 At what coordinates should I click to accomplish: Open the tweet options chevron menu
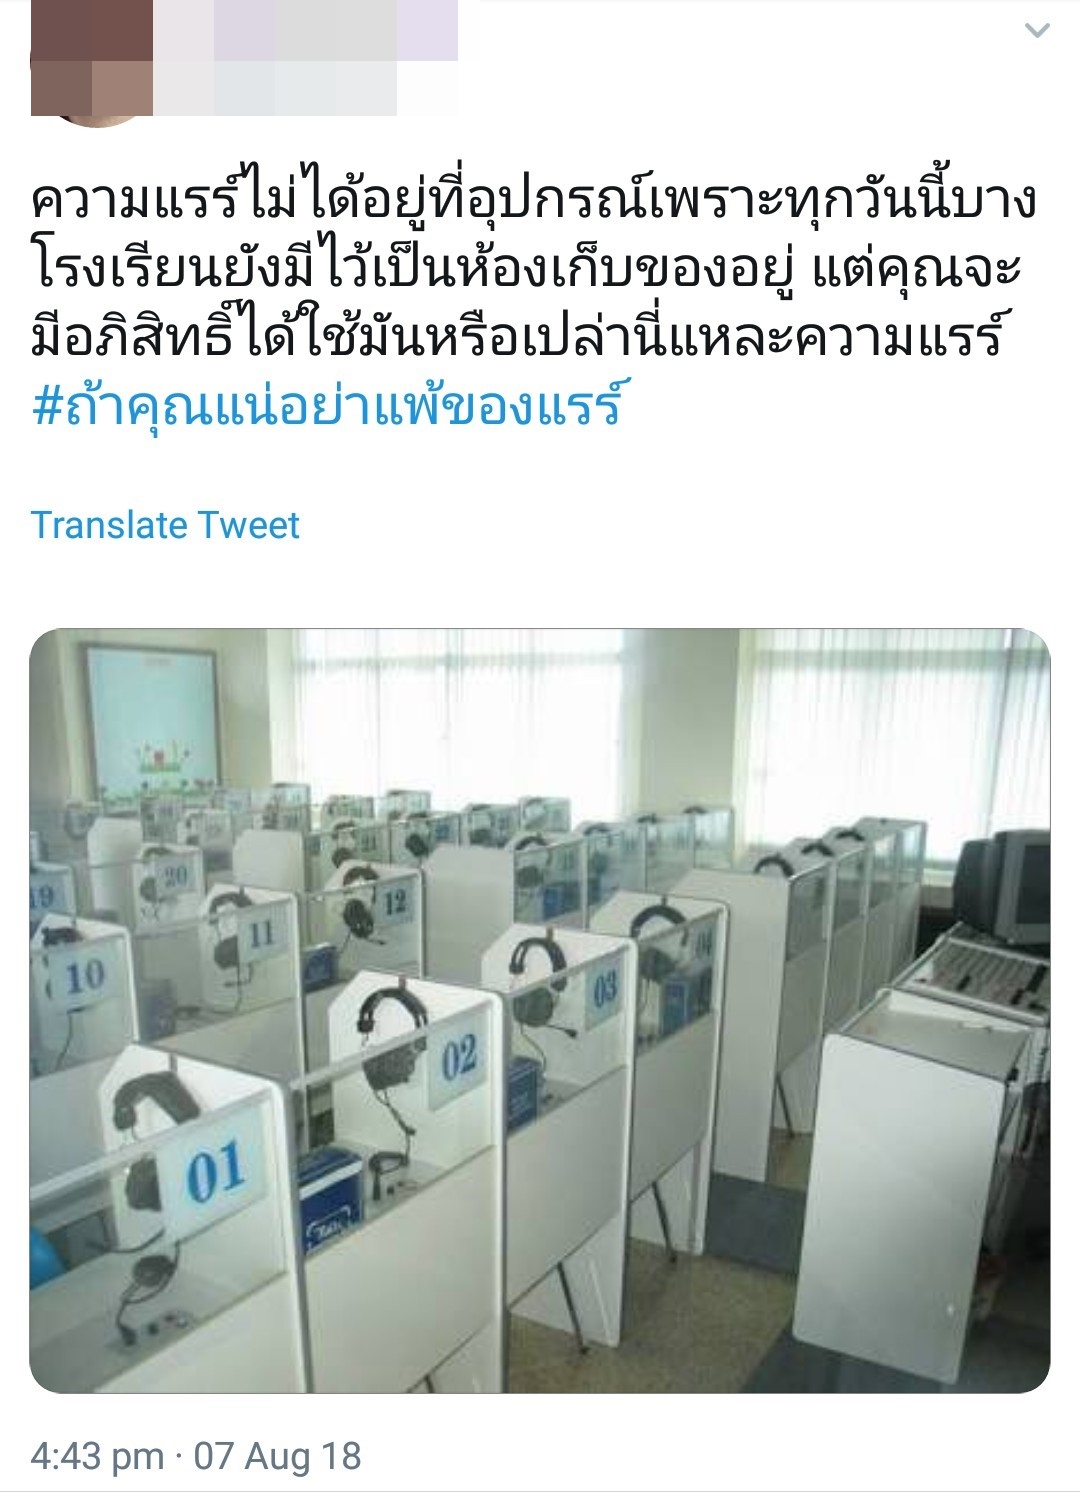click(1037, 31)
